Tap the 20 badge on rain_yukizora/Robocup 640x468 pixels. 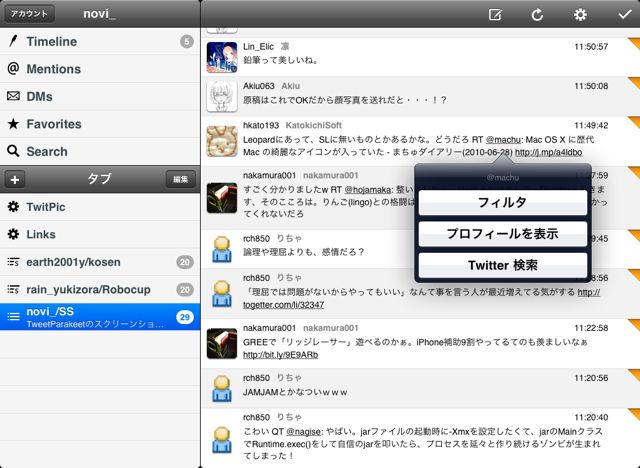(184, 289)
